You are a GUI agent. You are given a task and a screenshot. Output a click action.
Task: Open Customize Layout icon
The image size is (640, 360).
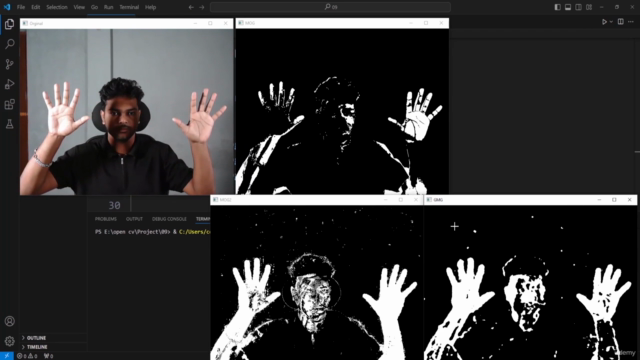[x=589, y=7]
